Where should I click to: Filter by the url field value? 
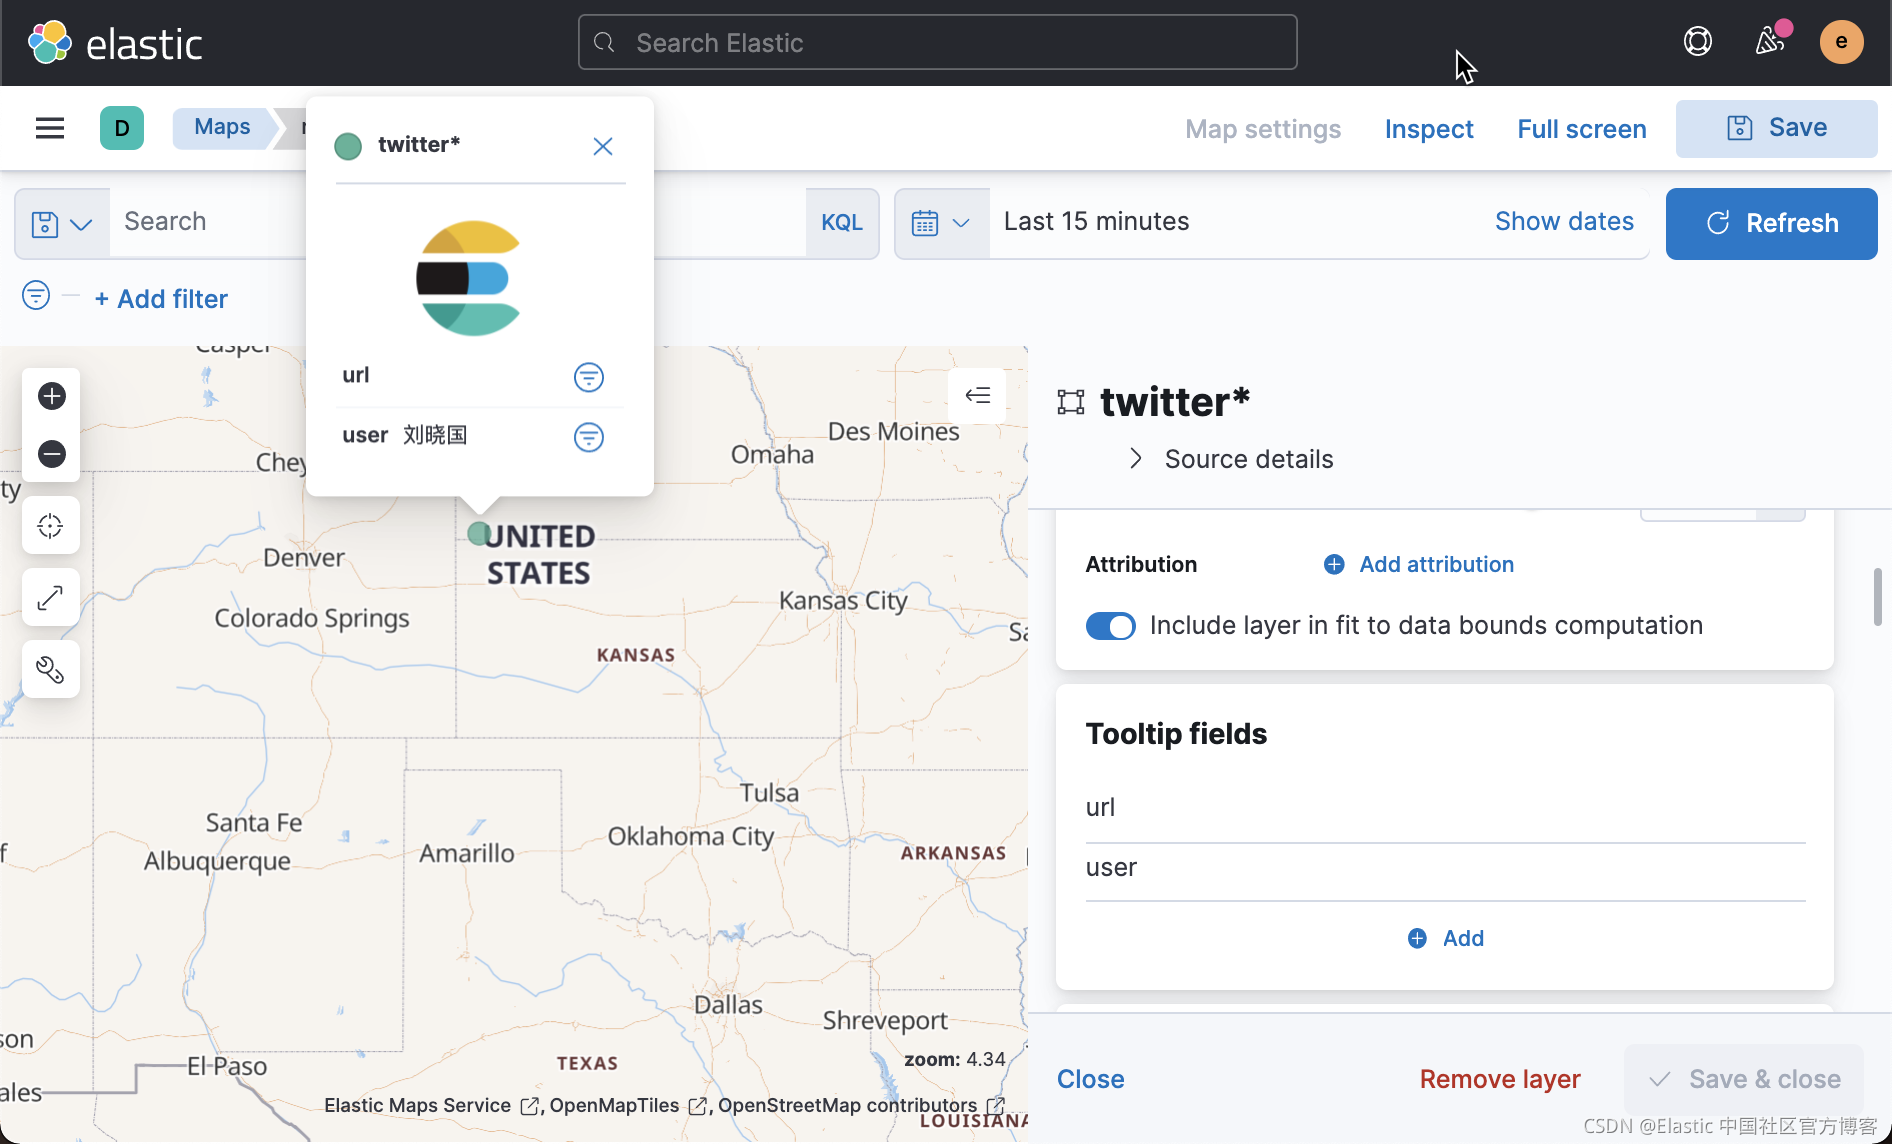(589, 377)
